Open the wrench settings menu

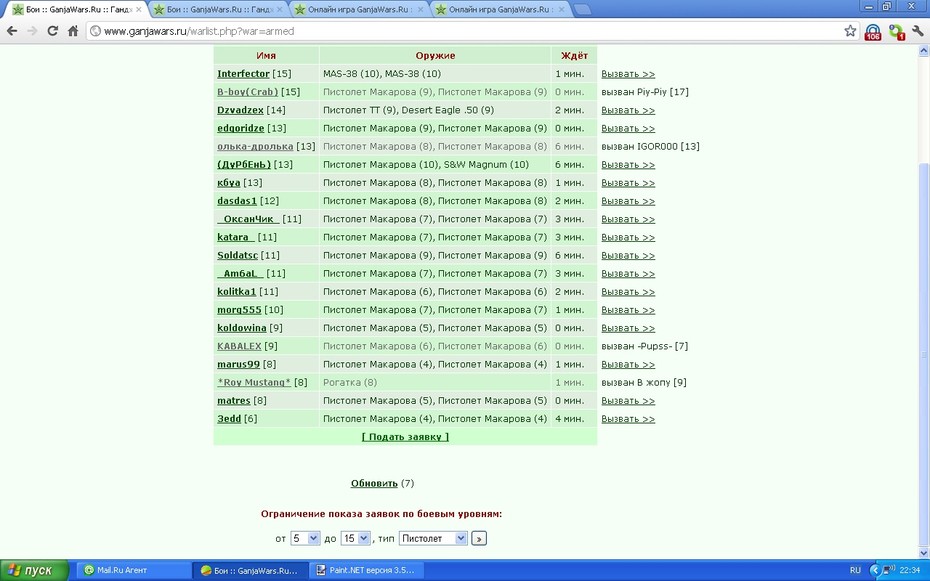[918, 31]
